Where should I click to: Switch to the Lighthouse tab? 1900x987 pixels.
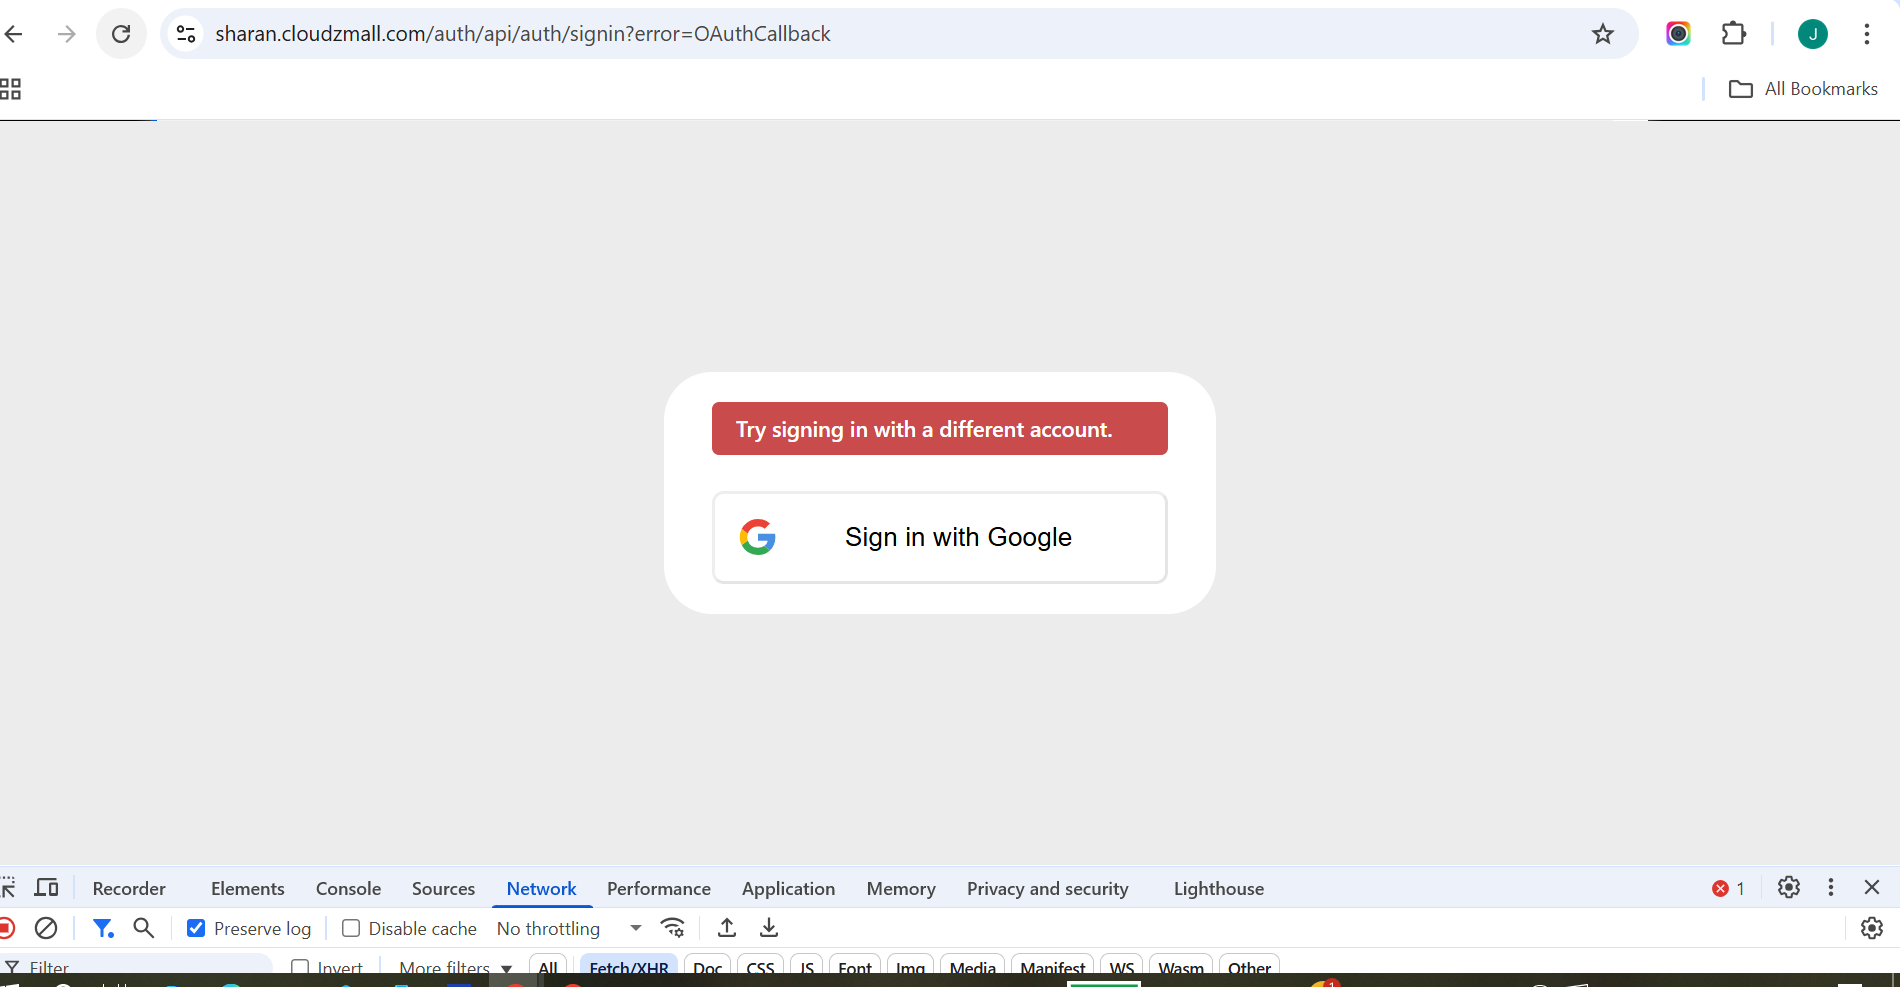(x=1219, y=889)
